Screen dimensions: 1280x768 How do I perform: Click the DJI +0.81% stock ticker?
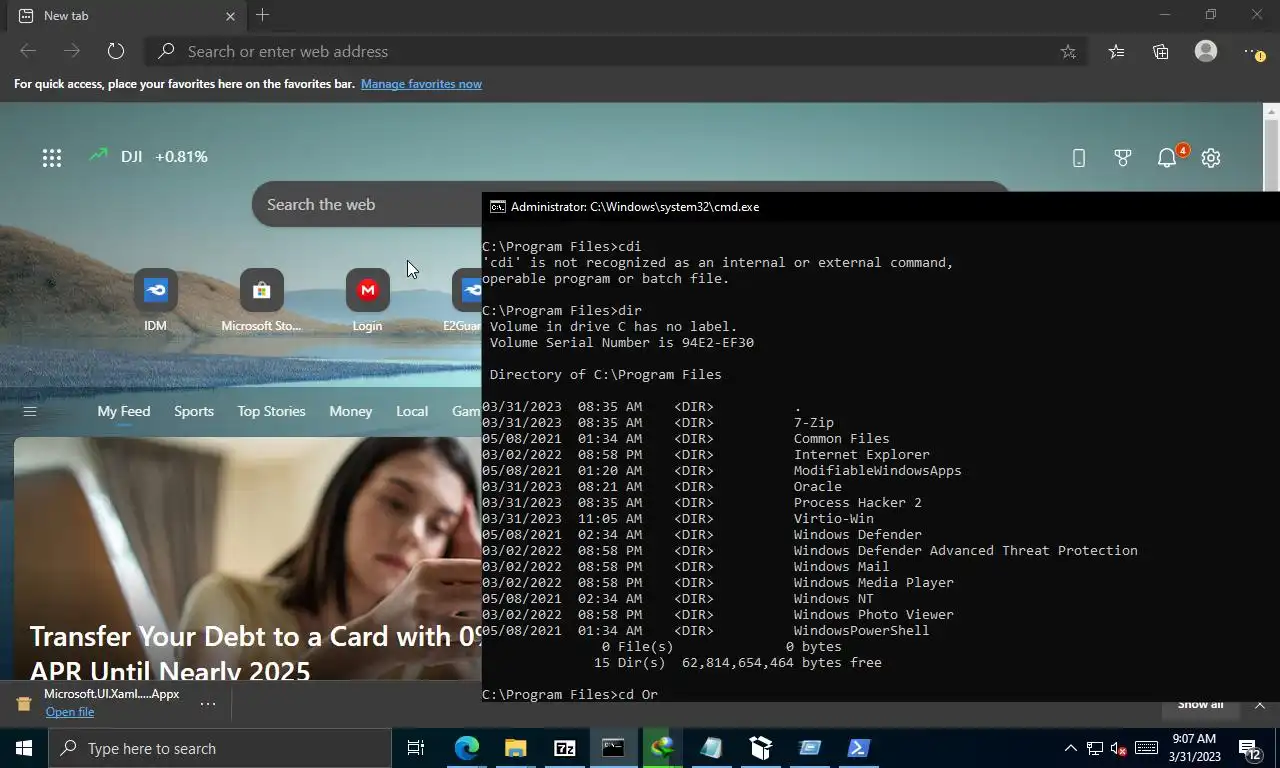point(147,157)
